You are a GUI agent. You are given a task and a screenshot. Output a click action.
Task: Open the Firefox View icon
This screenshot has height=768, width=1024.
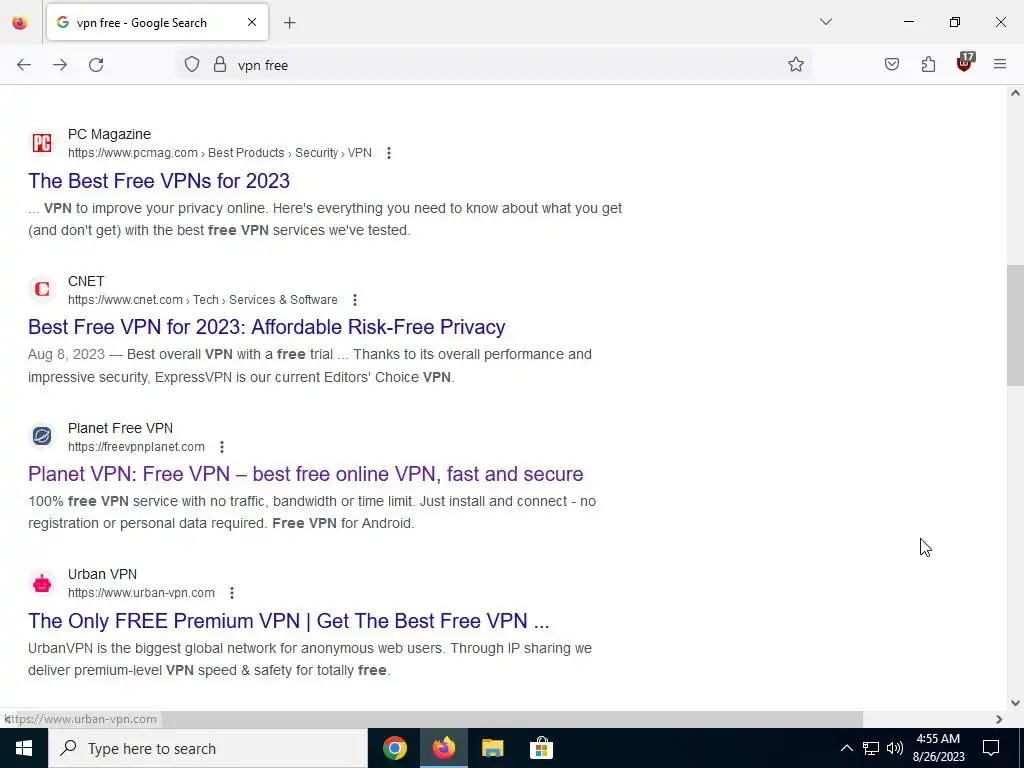pyautogui.click(x=20, y=23)
